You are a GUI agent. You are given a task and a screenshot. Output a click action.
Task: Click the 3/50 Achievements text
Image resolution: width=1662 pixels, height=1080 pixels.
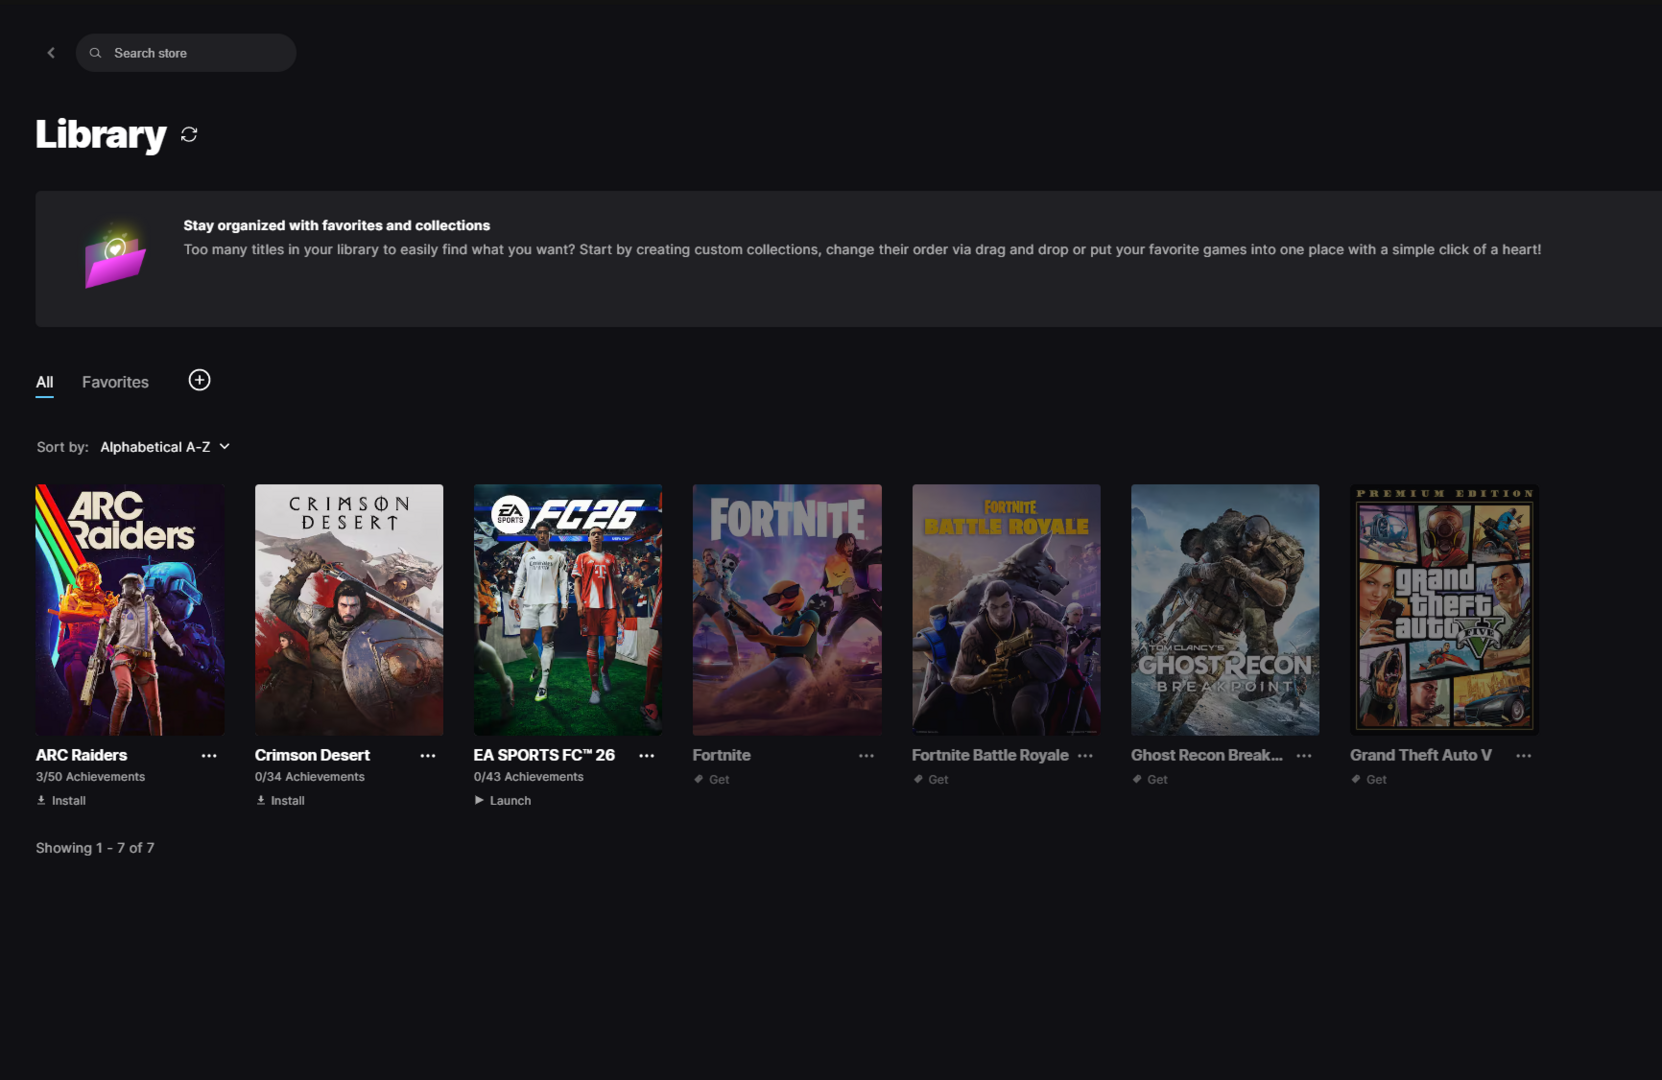click(x=90, y=777)
